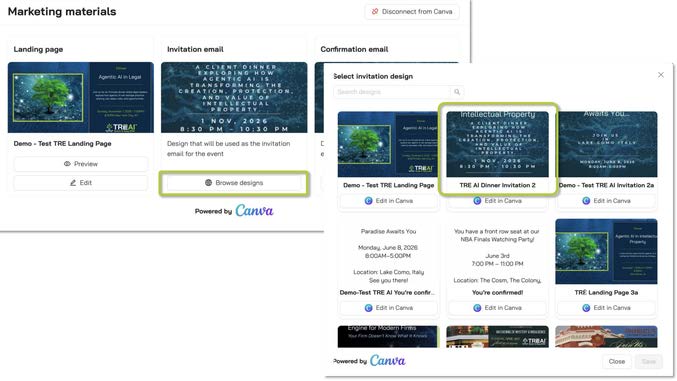This screenshot has width=677, height=381.
Task: Edit the landing page design
Action: pyautogui.click(x=81, y=183)
